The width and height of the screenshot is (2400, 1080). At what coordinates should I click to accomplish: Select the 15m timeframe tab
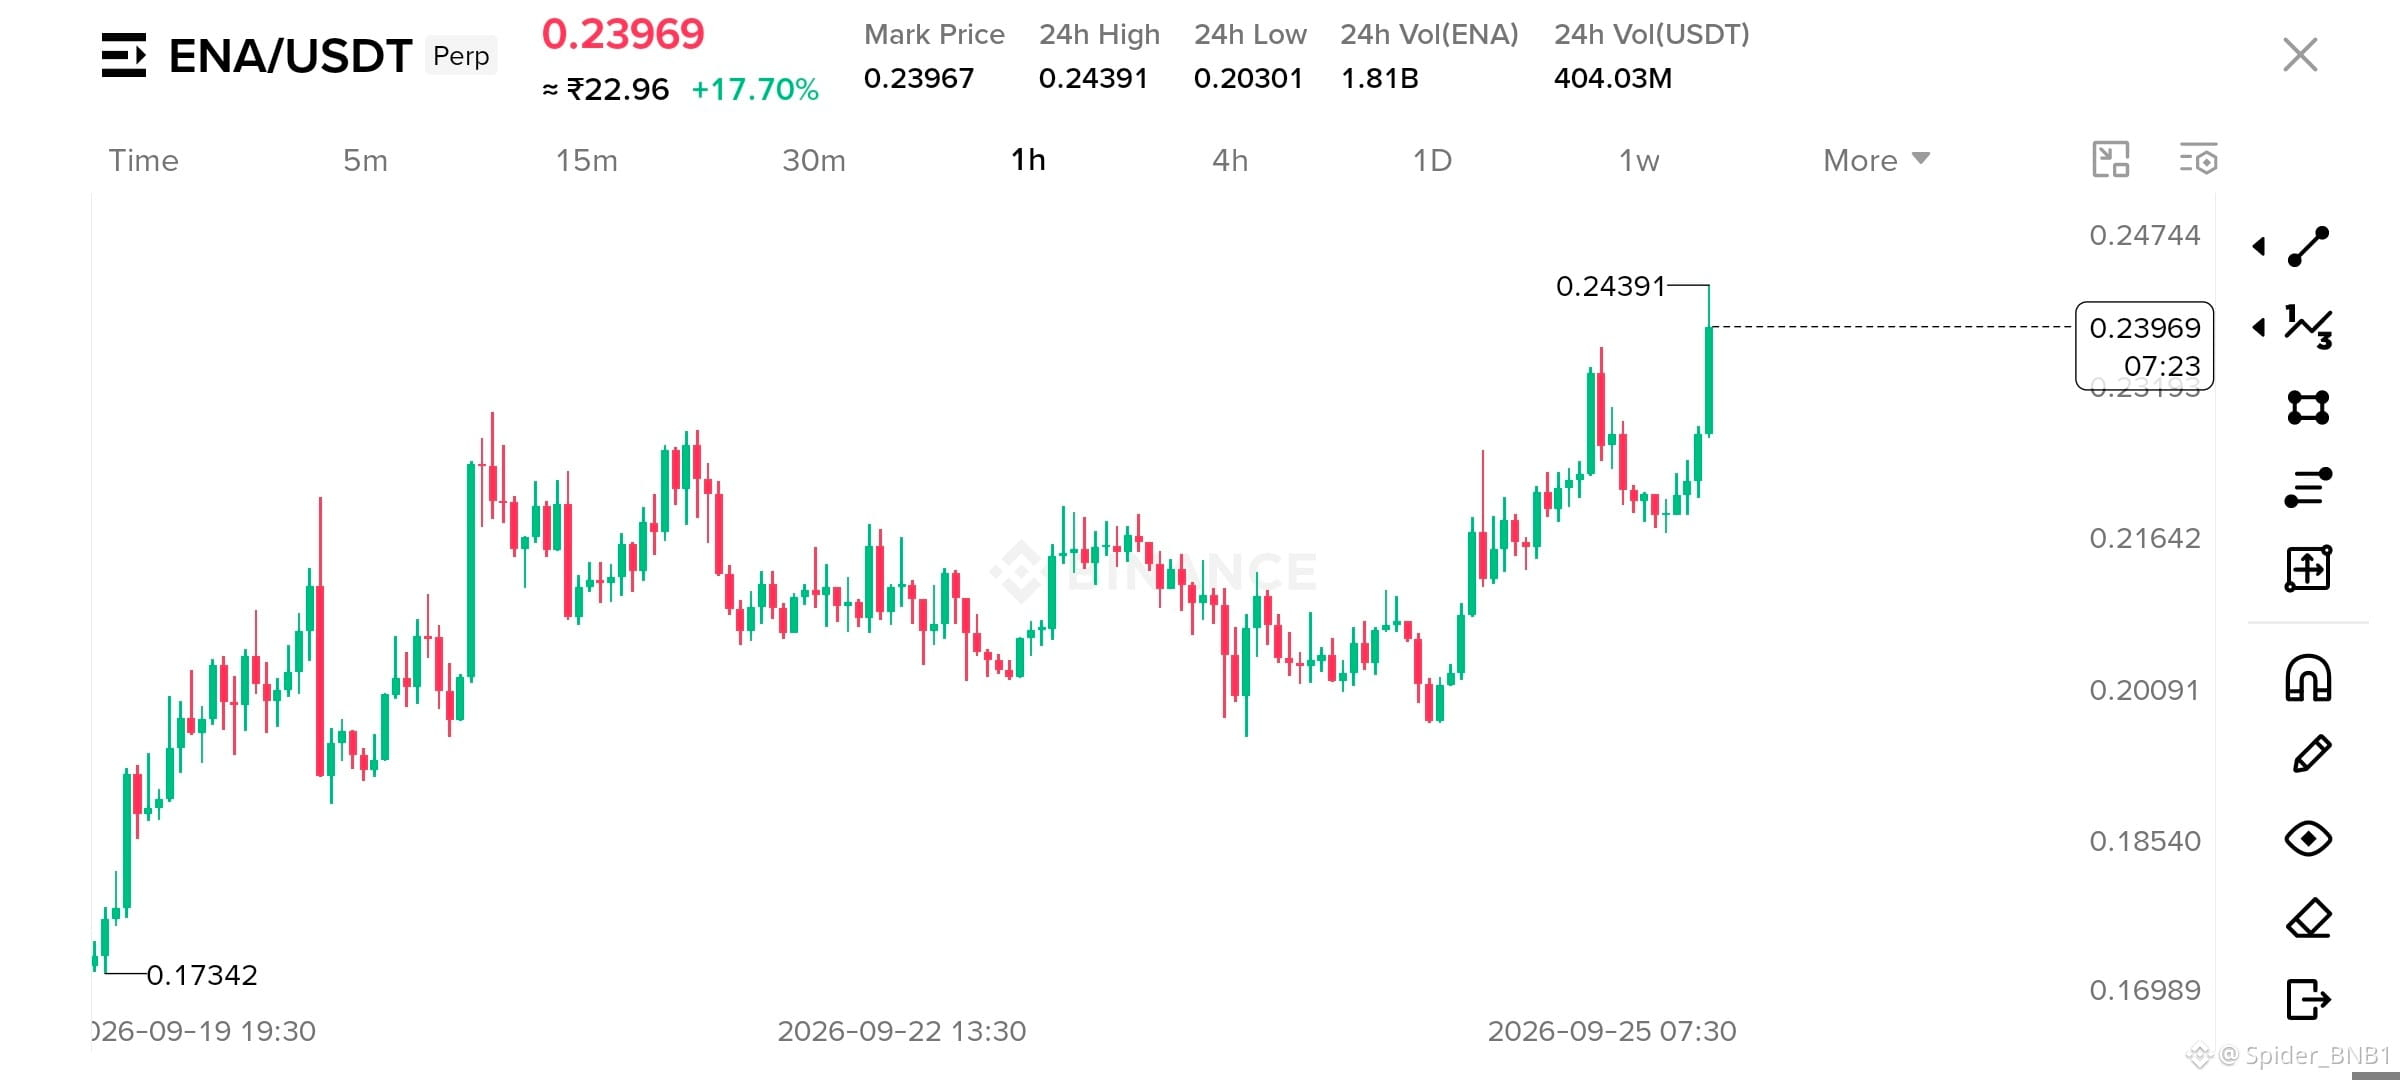587,160
